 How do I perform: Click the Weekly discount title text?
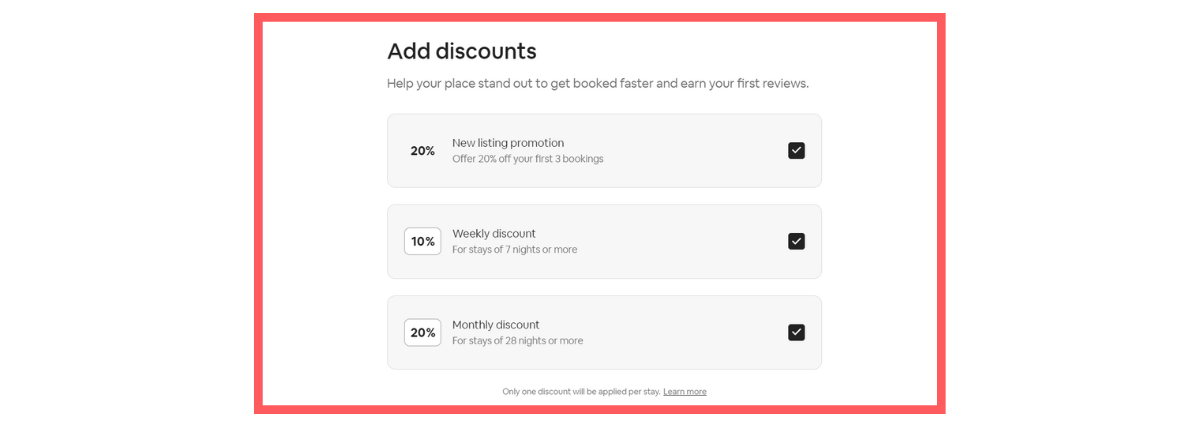click(x=494, y=234)
